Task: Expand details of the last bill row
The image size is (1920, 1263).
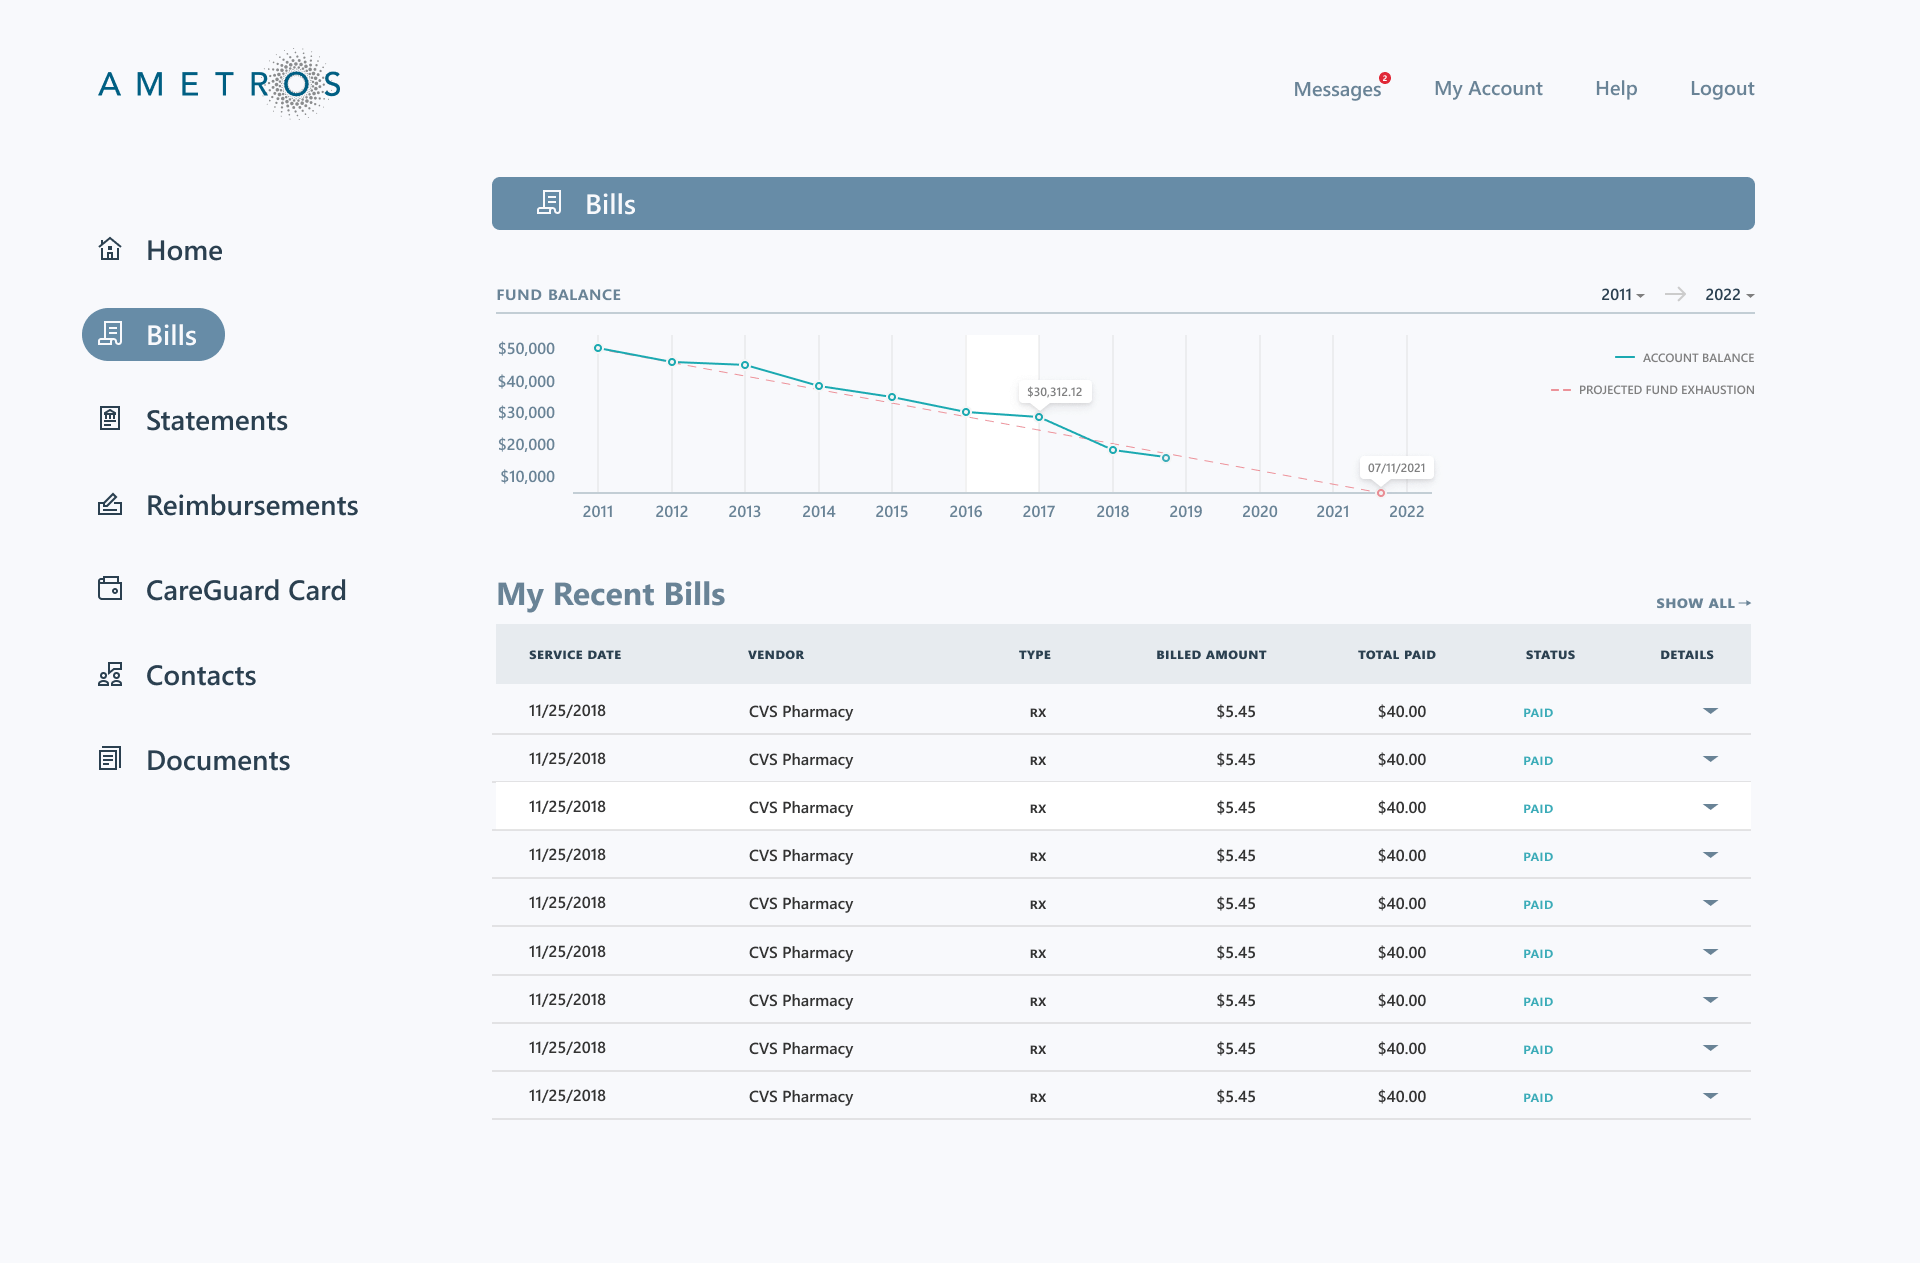Action: click(x=1710, y=1096)
